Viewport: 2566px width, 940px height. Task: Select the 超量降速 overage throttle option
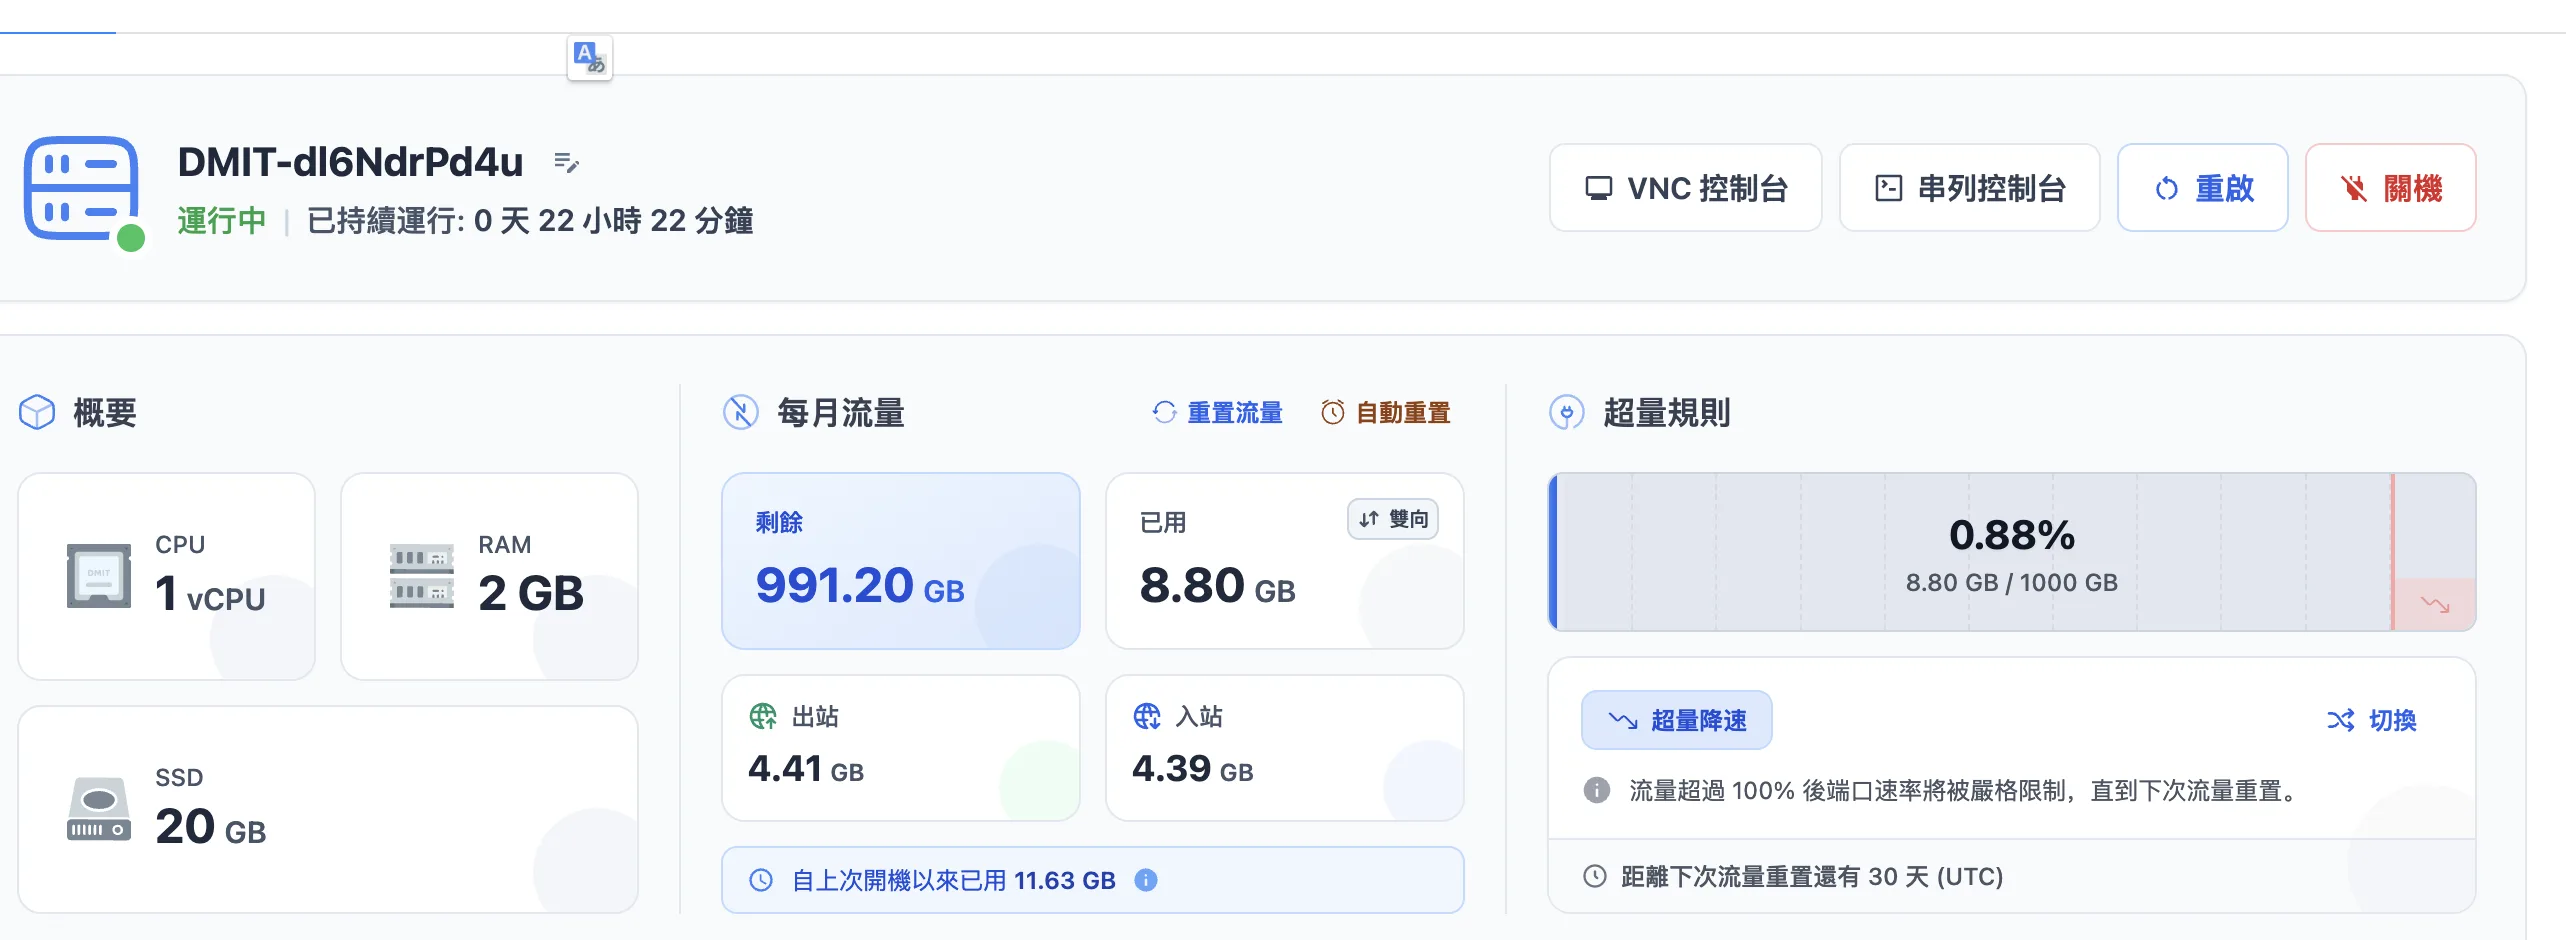click(1677, 720)
